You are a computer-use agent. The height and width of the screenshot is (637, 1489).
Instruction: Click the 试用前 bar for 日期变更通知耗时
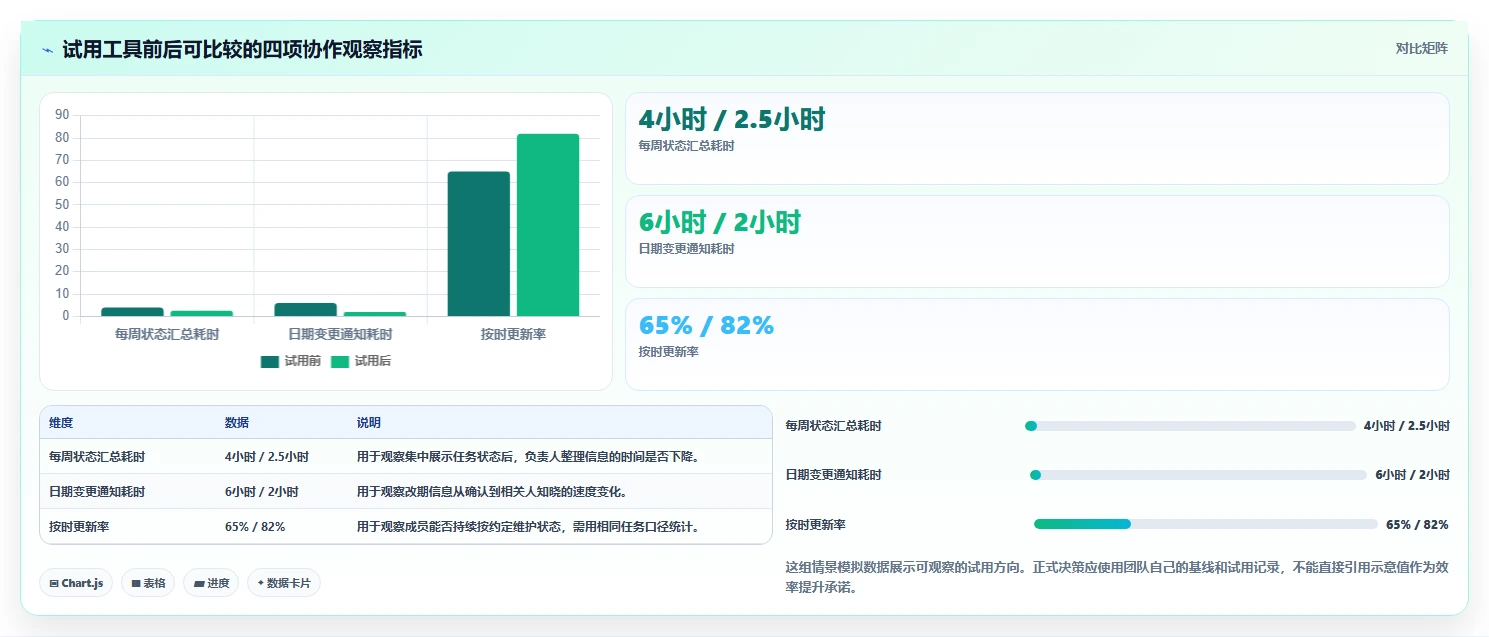[x=305, y=310]
